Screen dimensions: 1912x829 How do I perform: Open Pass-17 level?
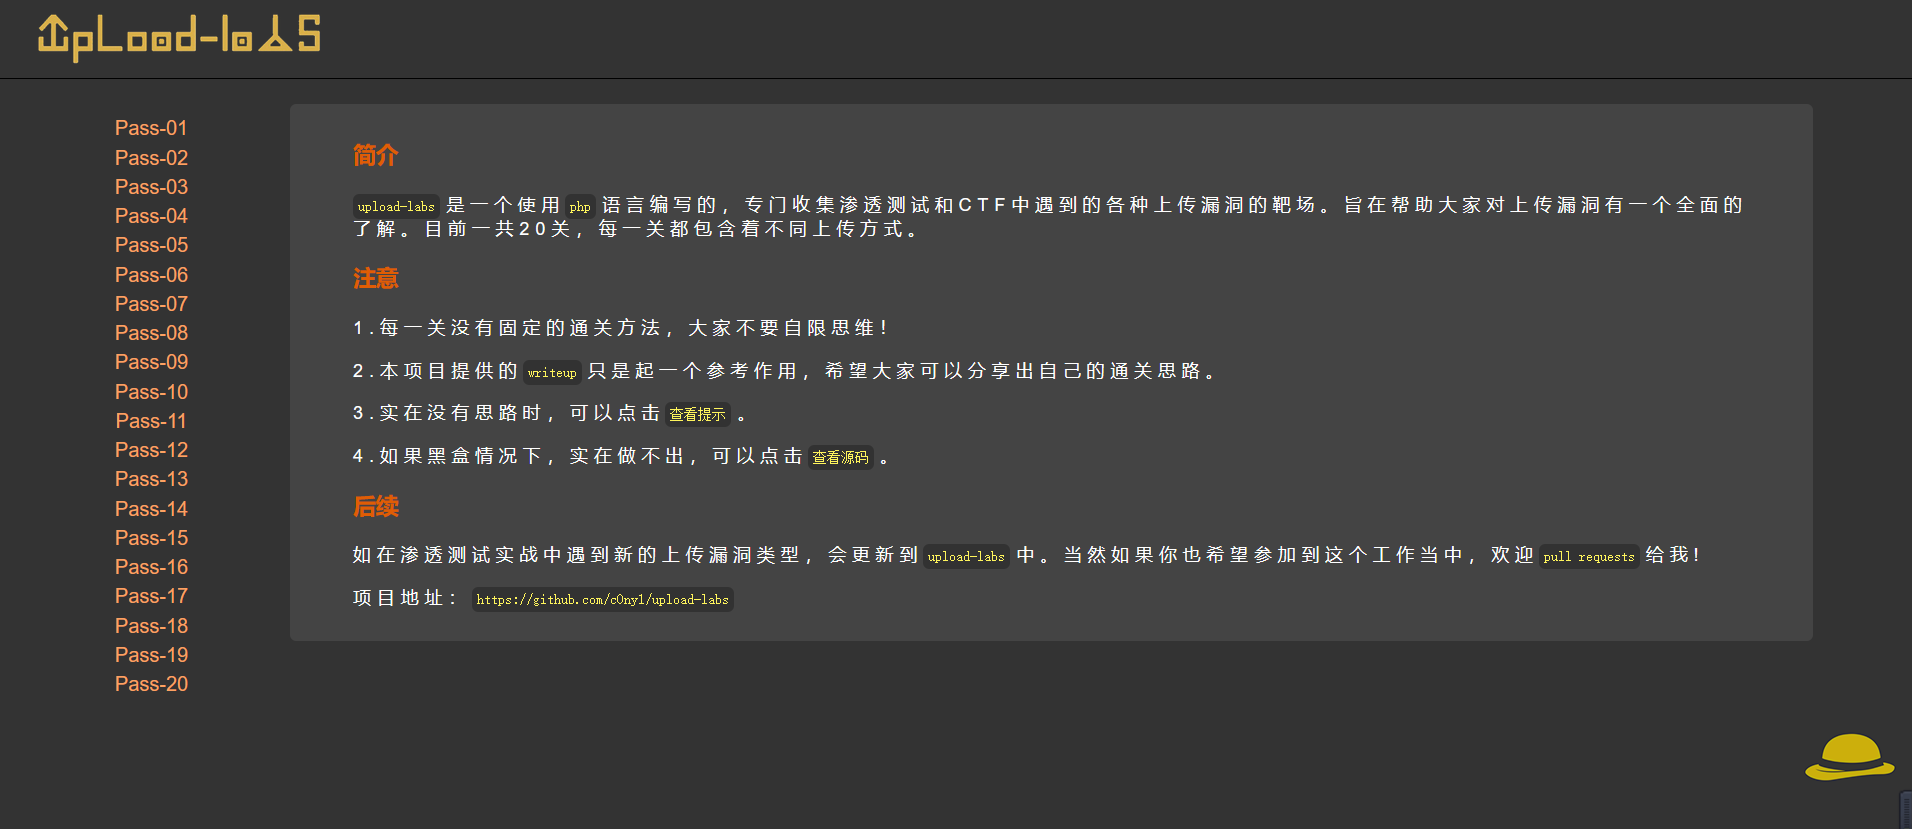coord(151,596)
